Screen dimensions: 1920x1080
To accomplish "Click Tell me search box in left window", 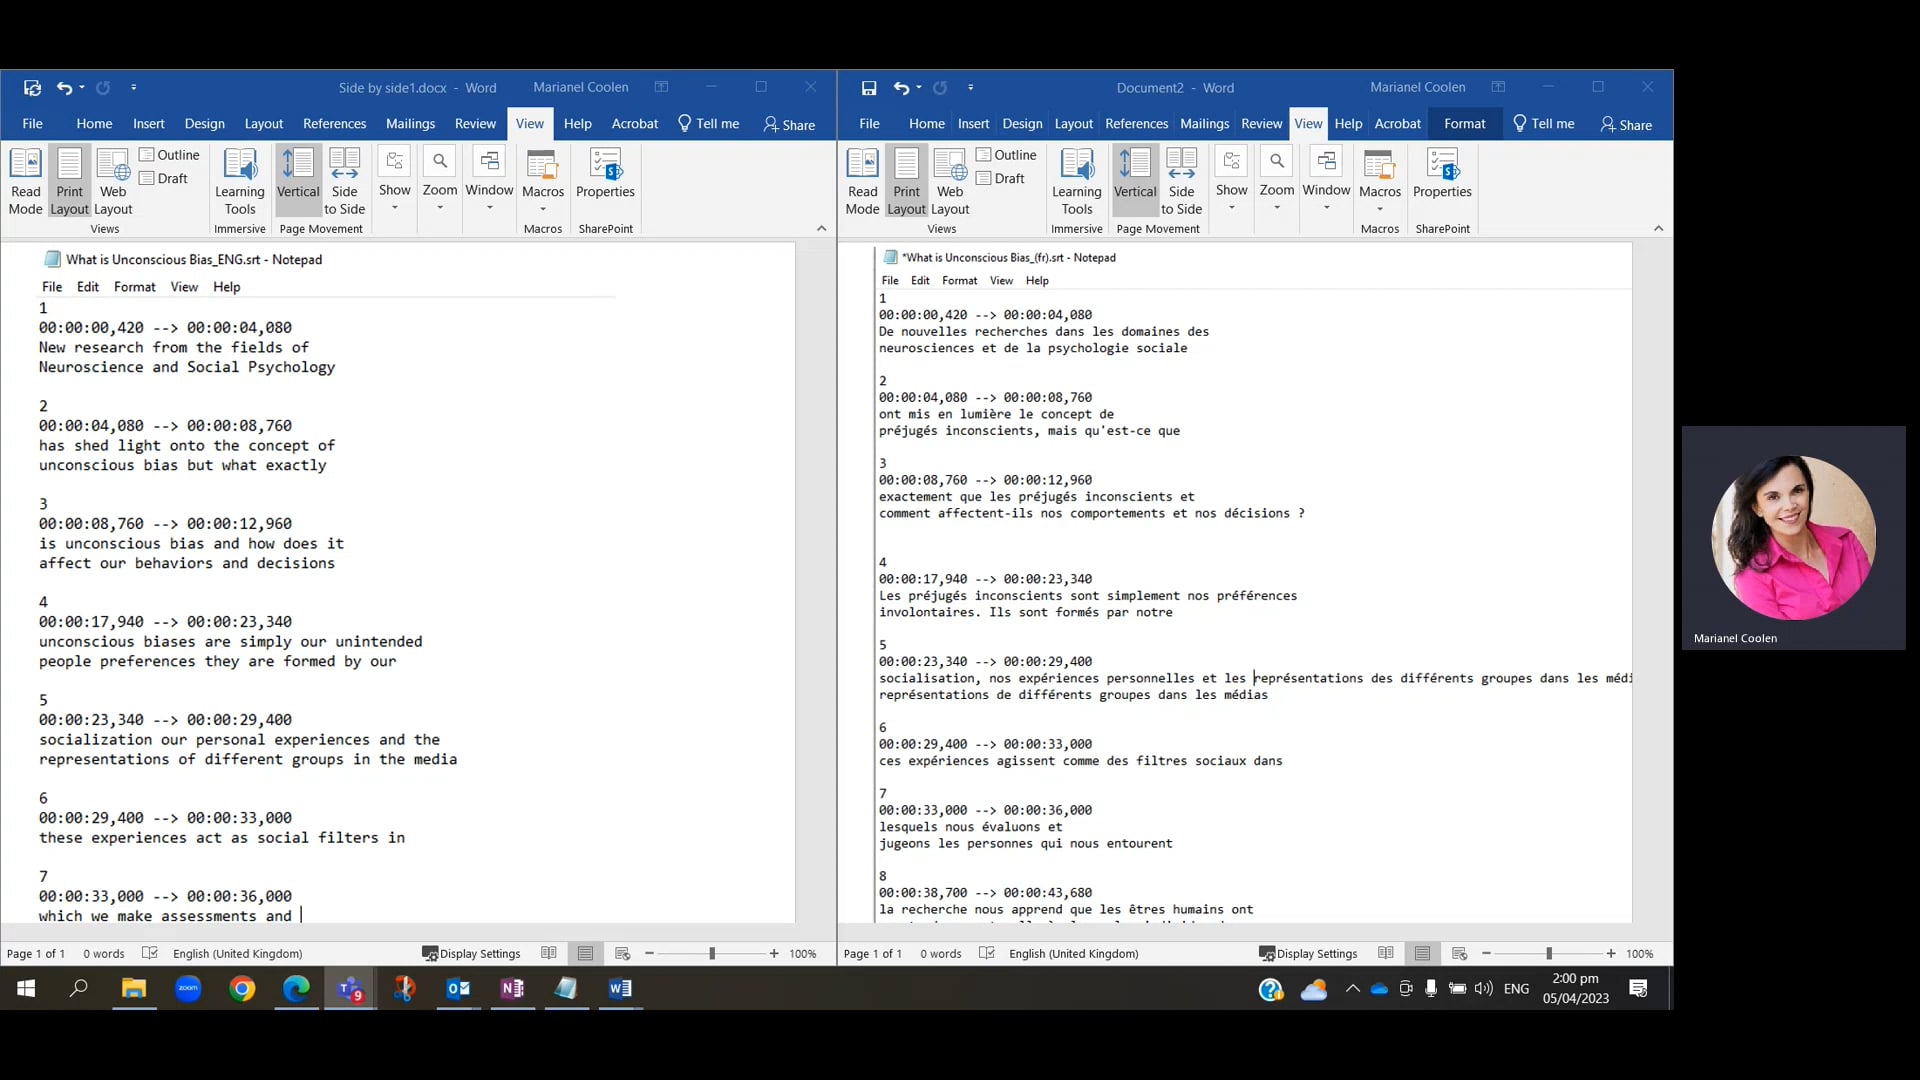I will click(709, 124).
